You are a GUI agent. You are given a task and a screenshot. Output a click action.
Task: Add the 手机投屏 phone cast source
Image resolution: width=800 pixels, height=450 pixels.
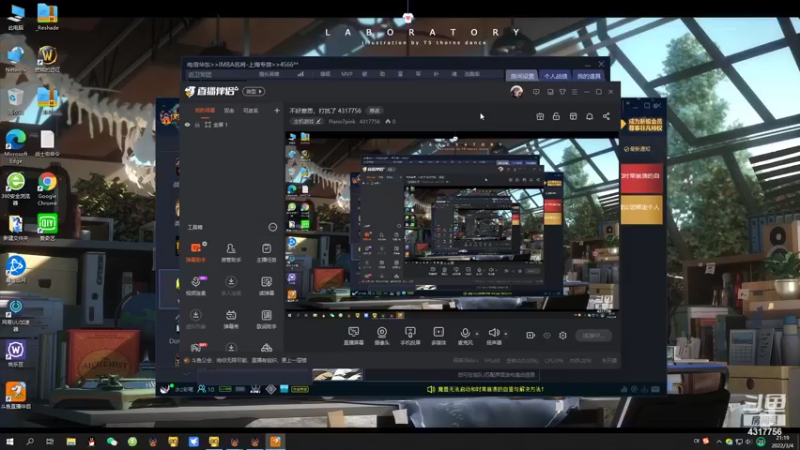pos(410,336)
